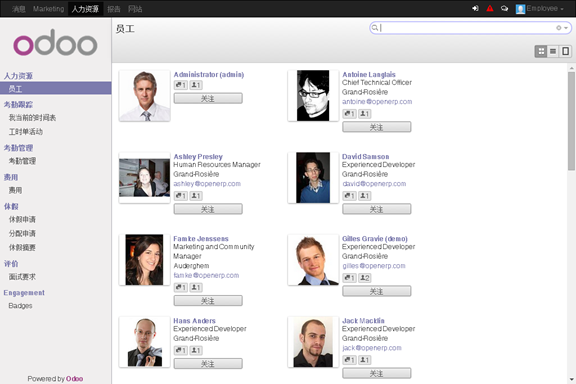The width and height of the screenshot is (576, 384).
Task: Click Administrator's message count icon
Action: tap(180, 85)
